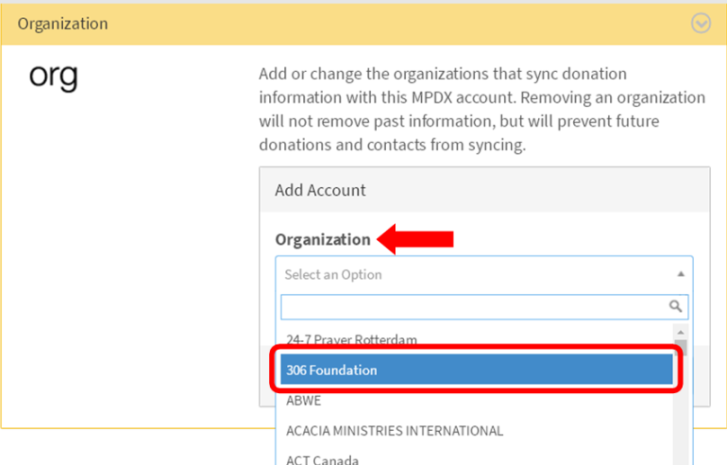This screenshot has width=727, height=465.
Task: Select 306 Foundation from the list
Action: 476,369
